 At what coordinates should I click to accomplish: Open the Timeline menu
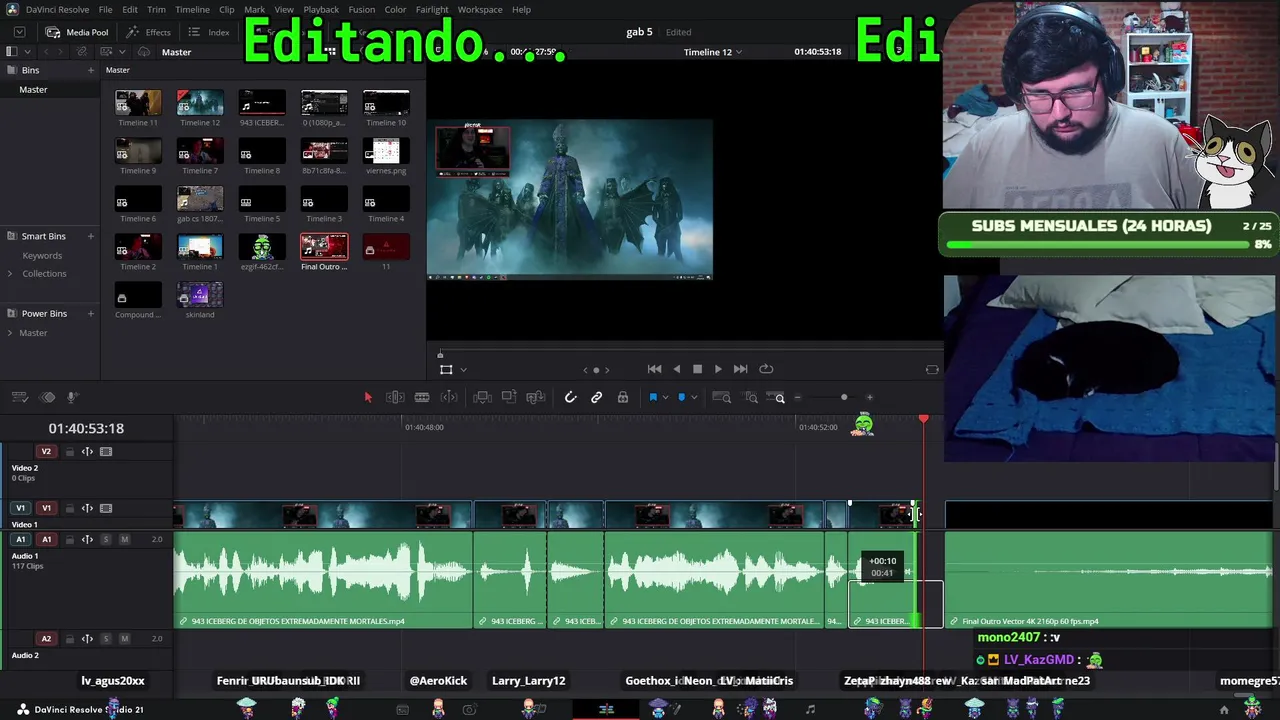pos(192,9)
